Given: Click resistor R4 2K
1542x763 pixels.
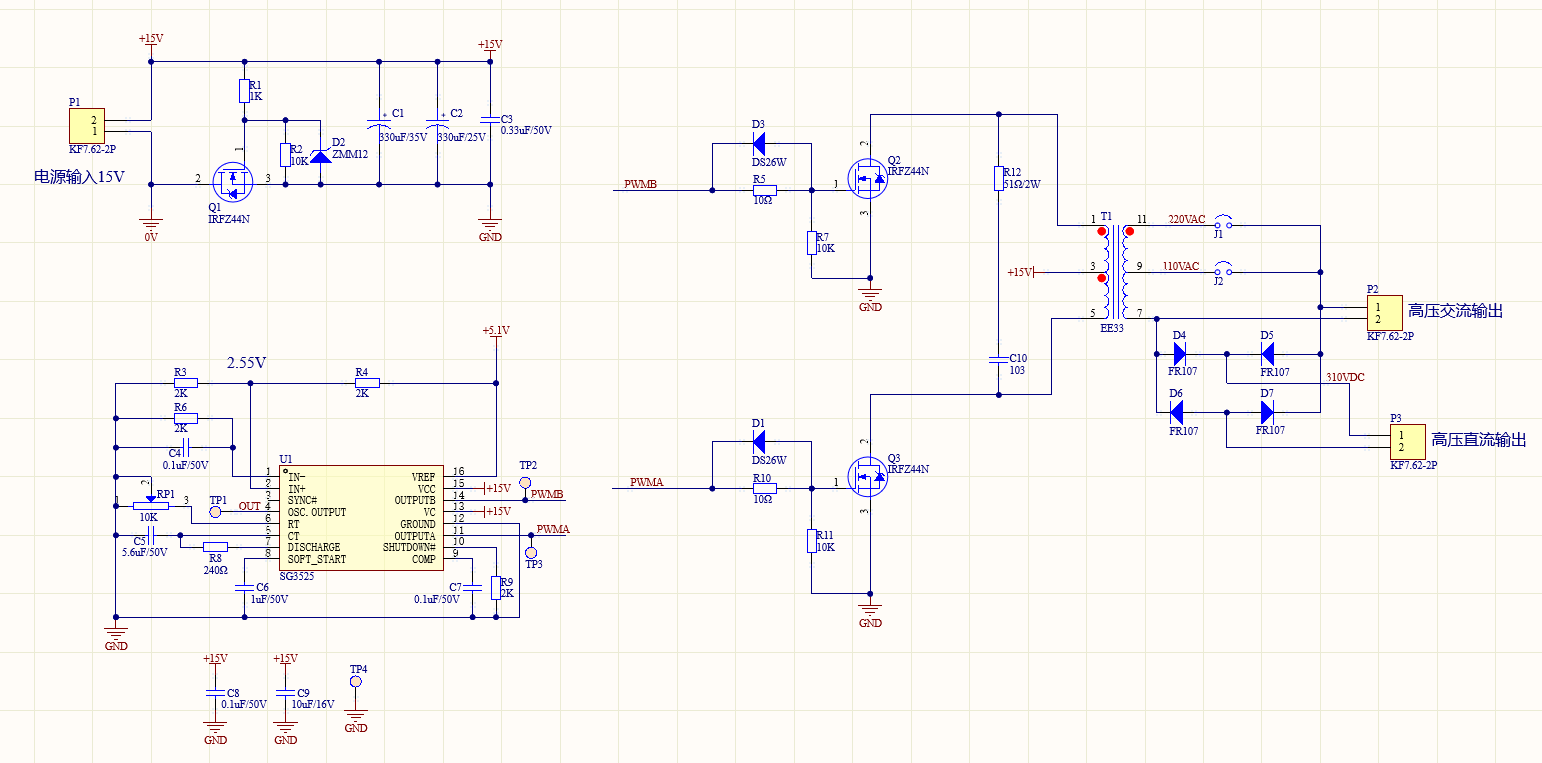Looking at the screenshot, I should click(367, 382).
